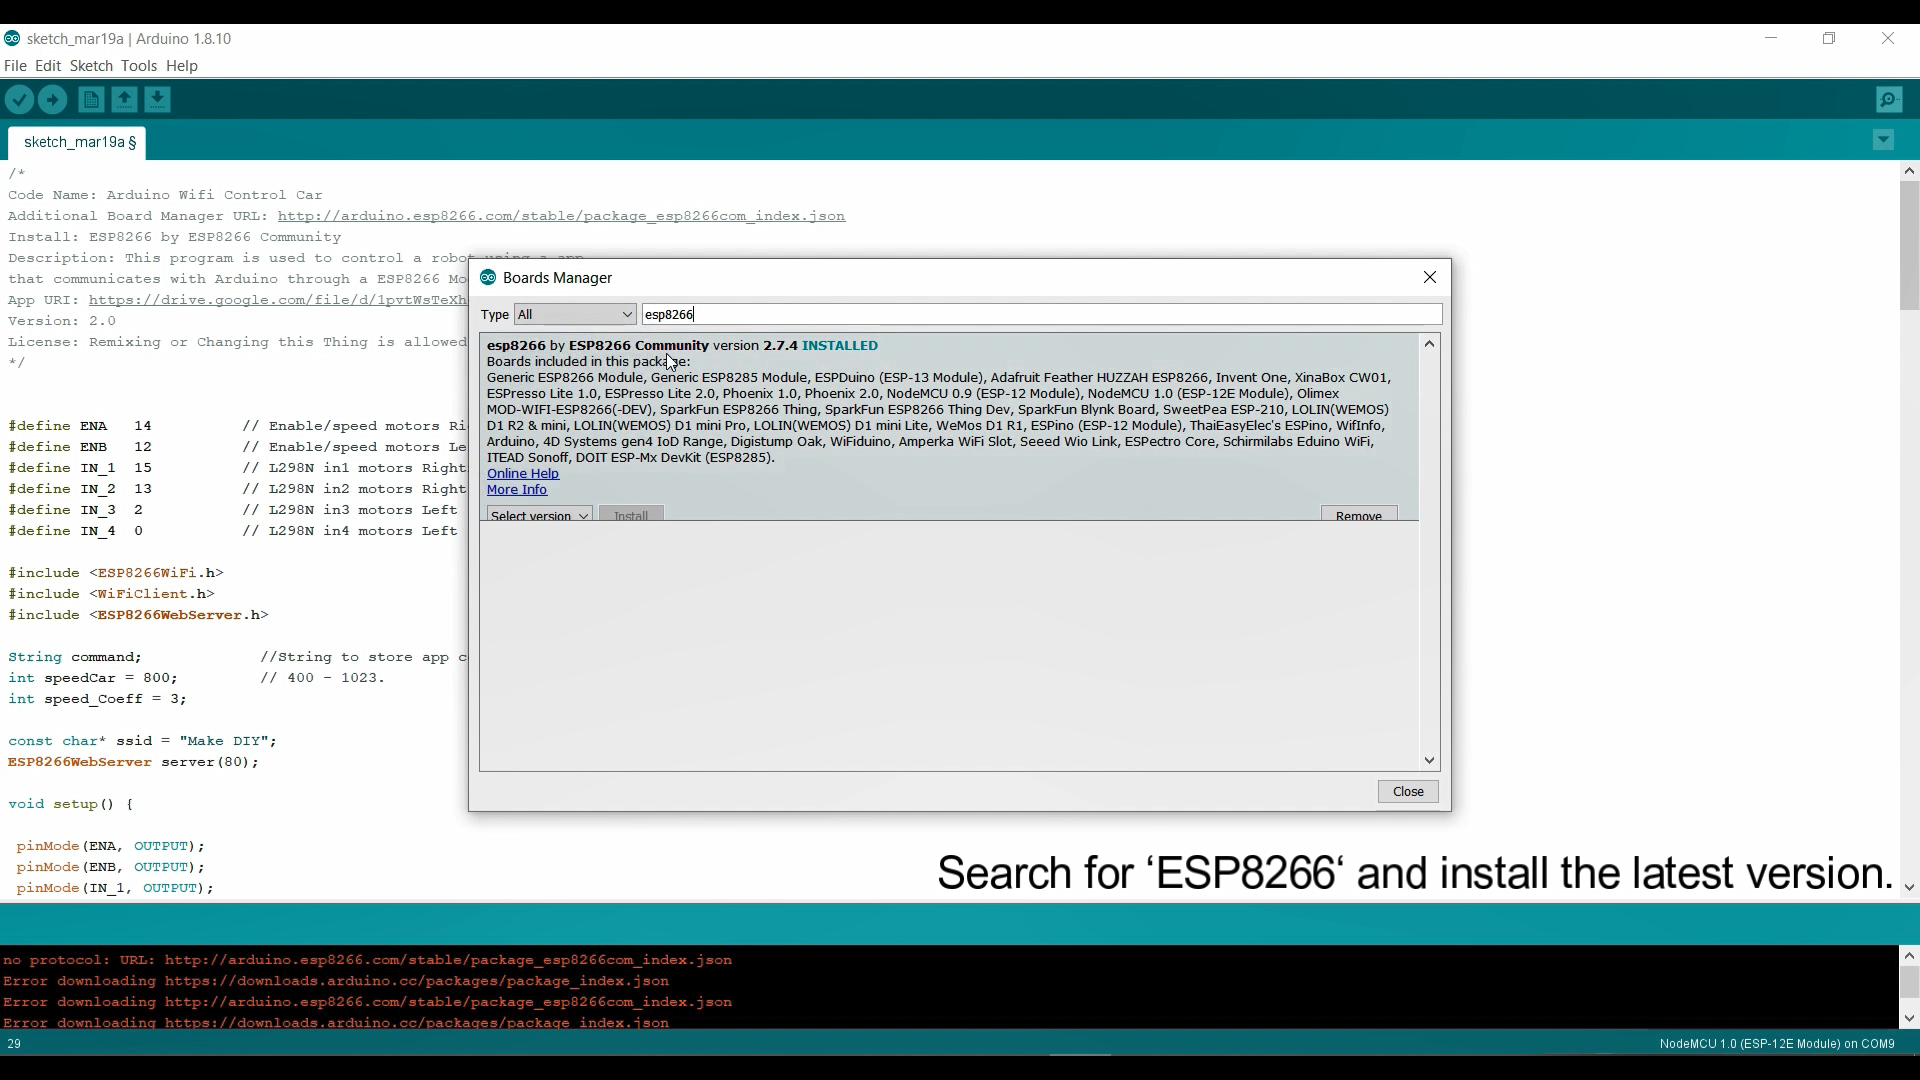Open the Serial Monitor icon at top right
Image resolution: width=1920 pixels, height=1080 pixels.
coord(1890,99)
